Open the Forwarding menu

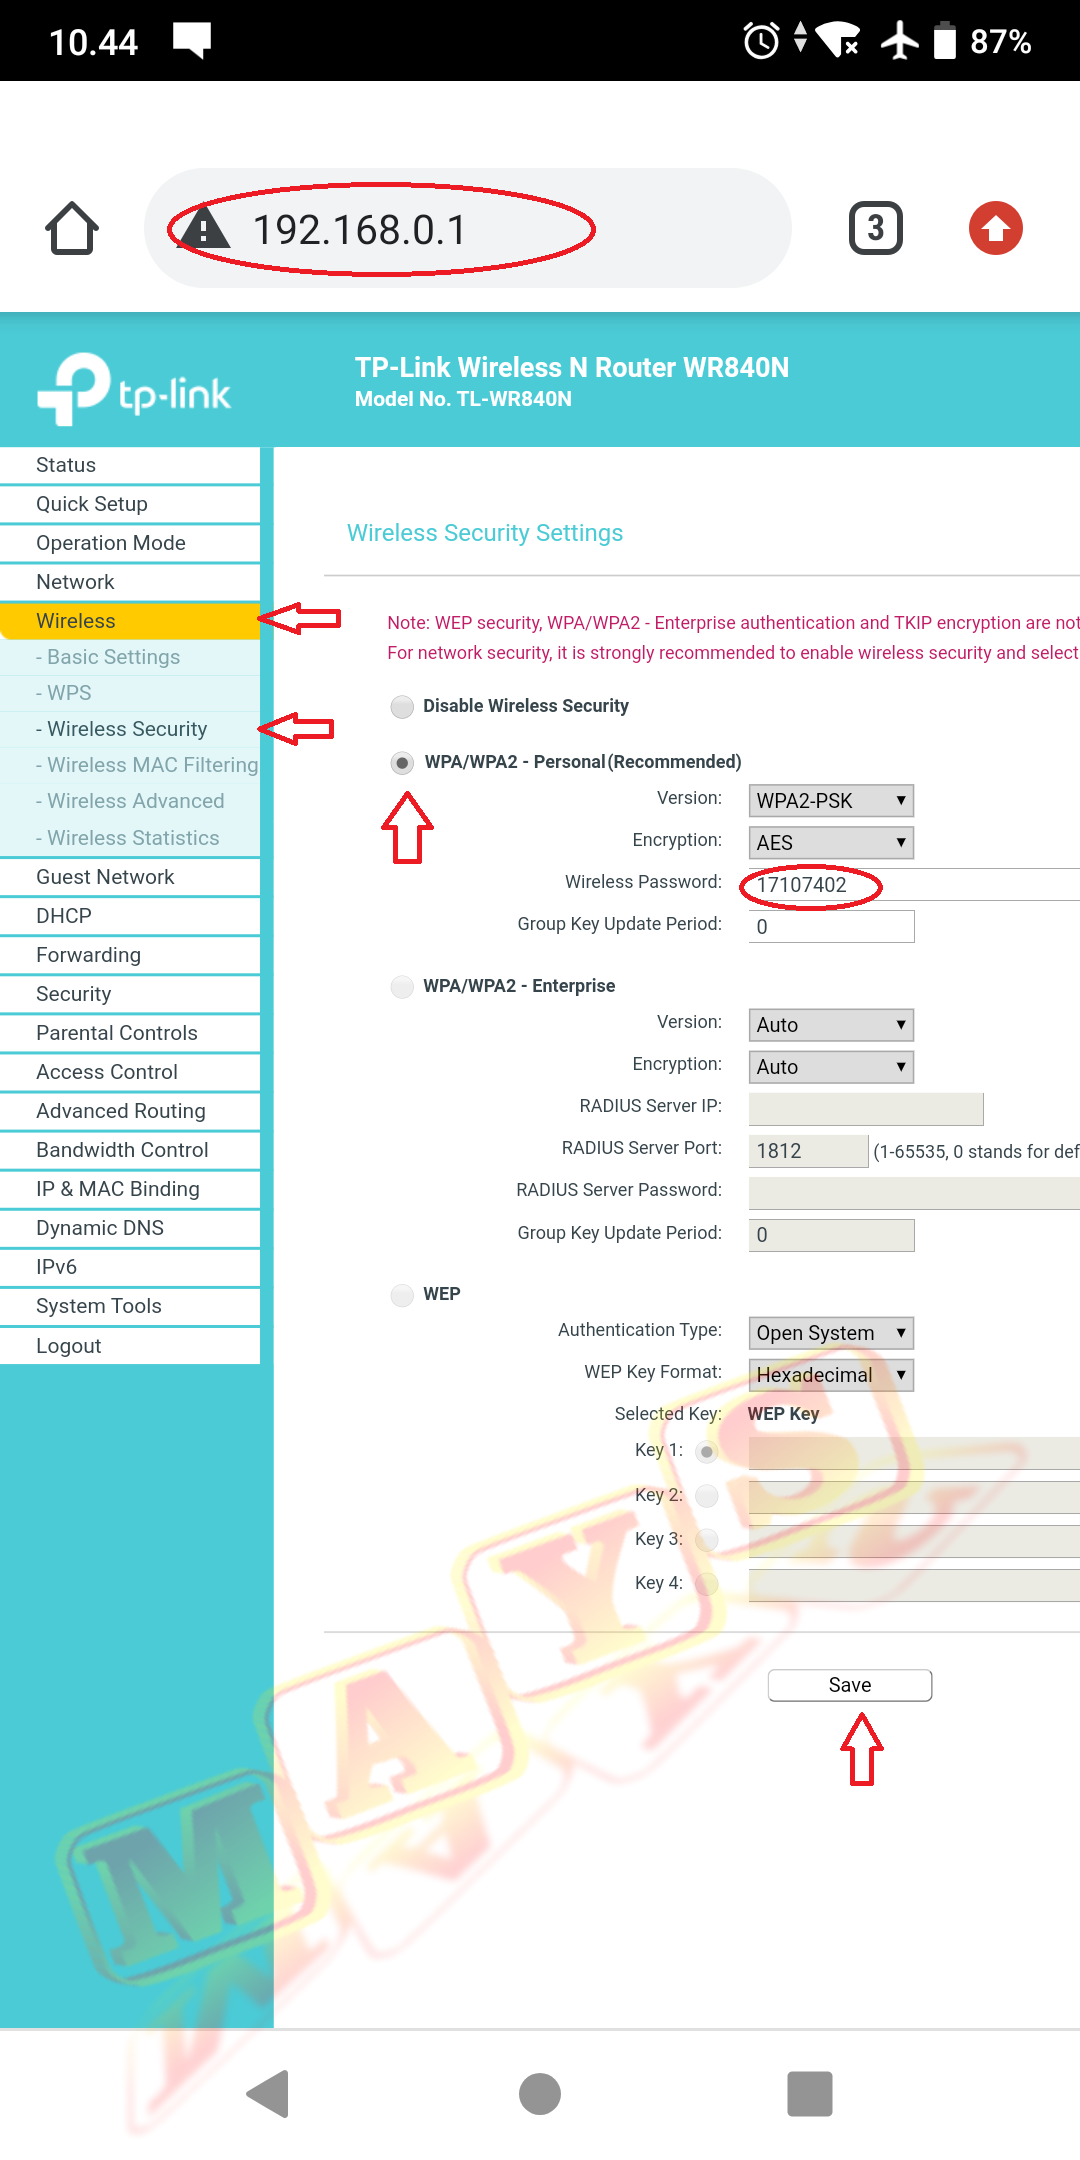pyautogui.click(x=130, y=955)
